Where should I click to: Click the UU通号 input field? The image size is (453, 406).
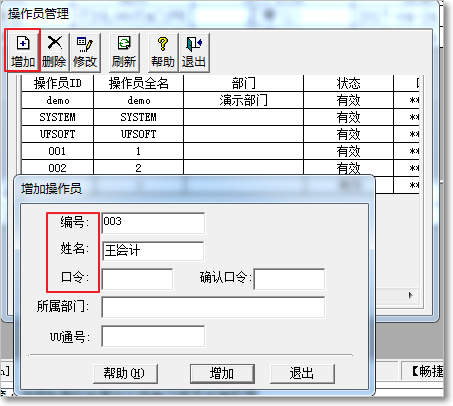point(153,336)
